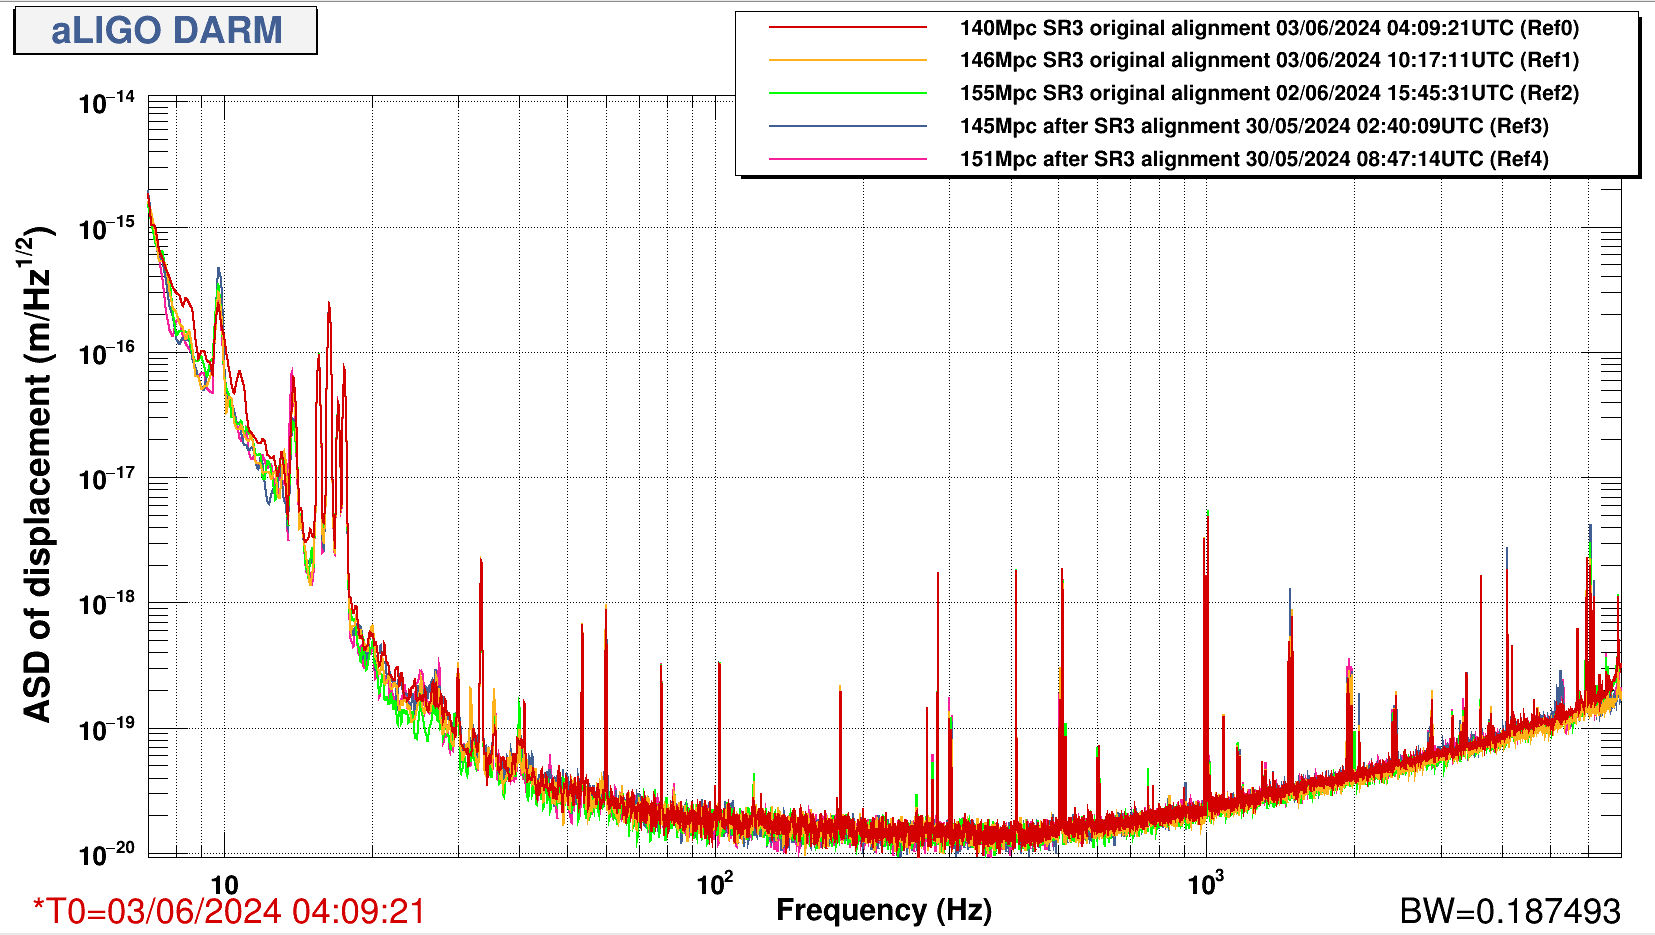Screen dimensions: 1655x935
Task: Click the BW=0.187493 bandwidth label
Action: click(1509, 911)
